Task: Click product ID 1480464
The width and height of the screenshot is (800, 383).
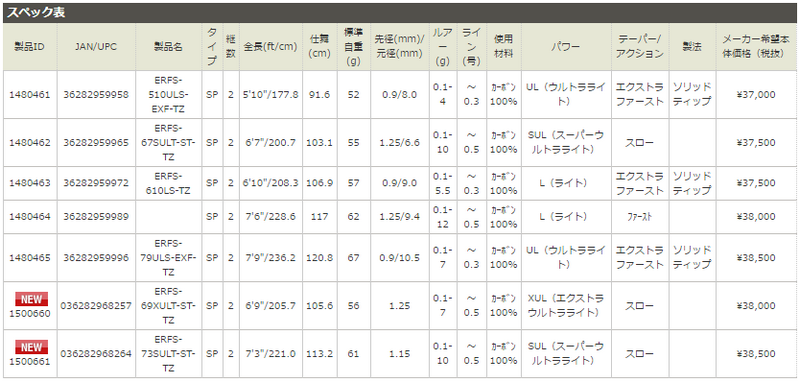Action: pyautogui.click(x=30, y=217)
